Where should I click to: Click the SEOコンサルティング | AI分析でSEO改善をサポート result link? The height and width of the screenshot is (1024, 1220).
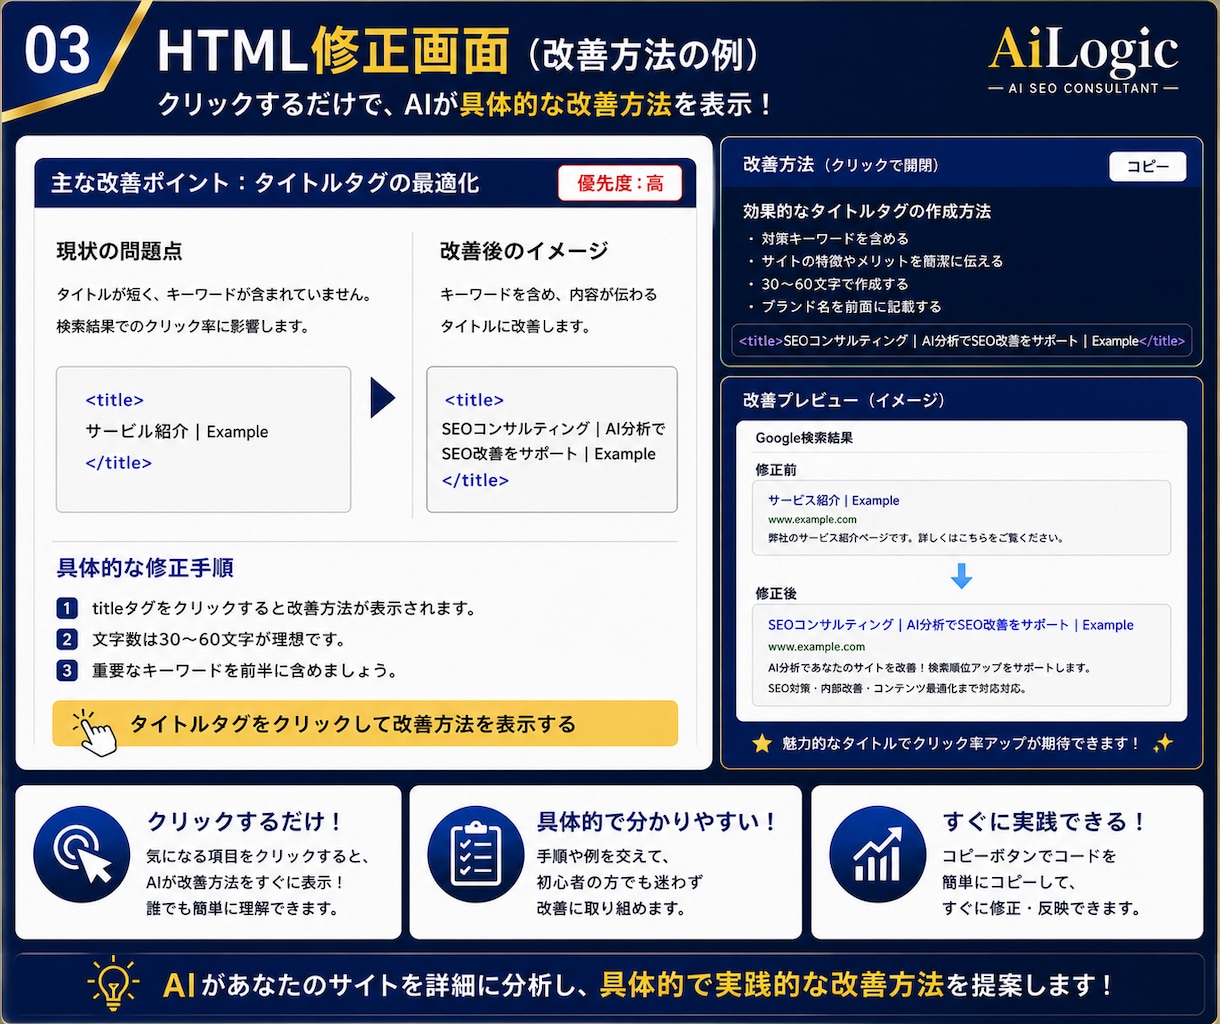(950, 624)
